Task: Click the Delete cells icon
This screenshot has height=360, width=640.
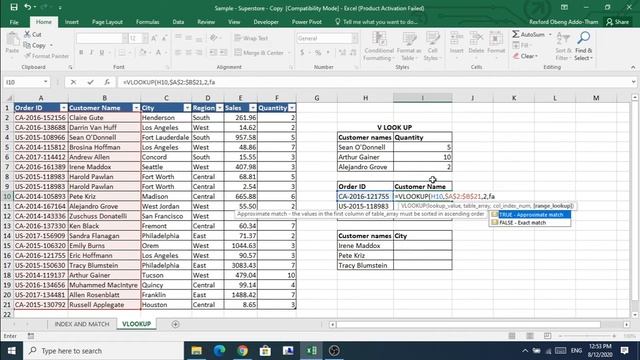Action: (x=476, y=39)
